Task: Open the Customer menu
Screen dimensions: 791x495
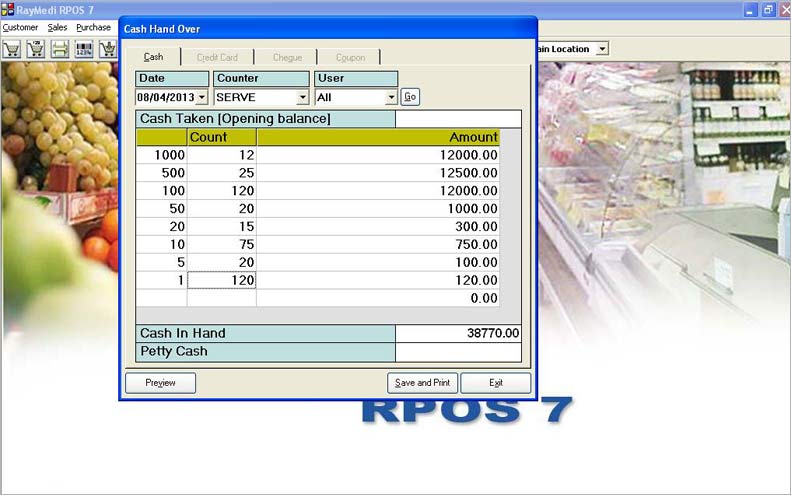Action: [x=20, y=27]
